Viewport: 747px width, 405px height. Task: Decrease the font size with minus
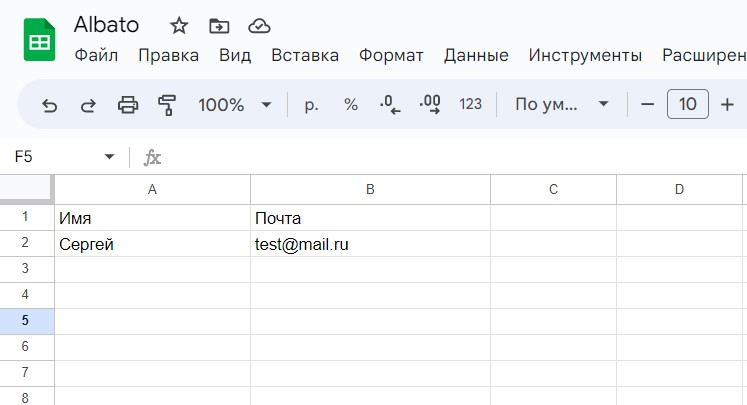coord(647,104)
